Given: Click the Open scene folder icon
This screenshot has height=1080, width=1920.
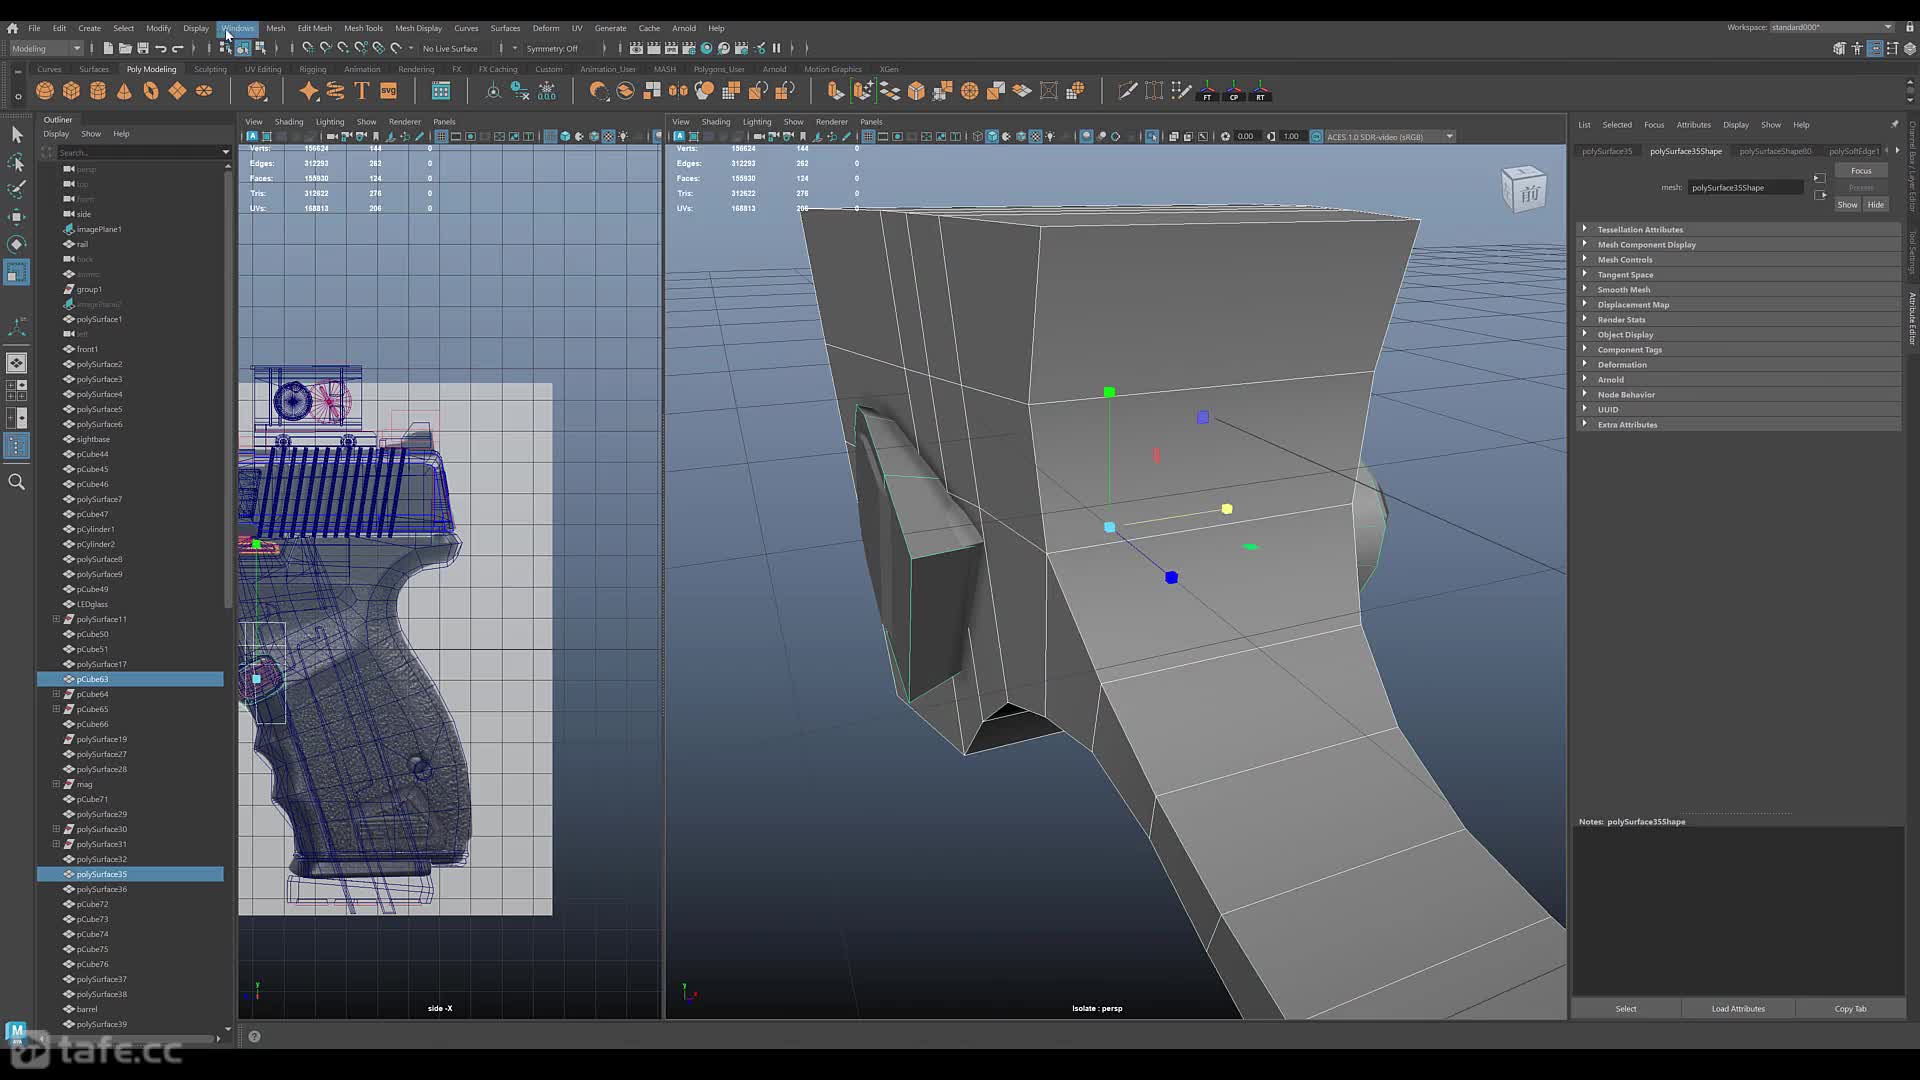Looking at the screenshot, I should click(x=125, y=48).
